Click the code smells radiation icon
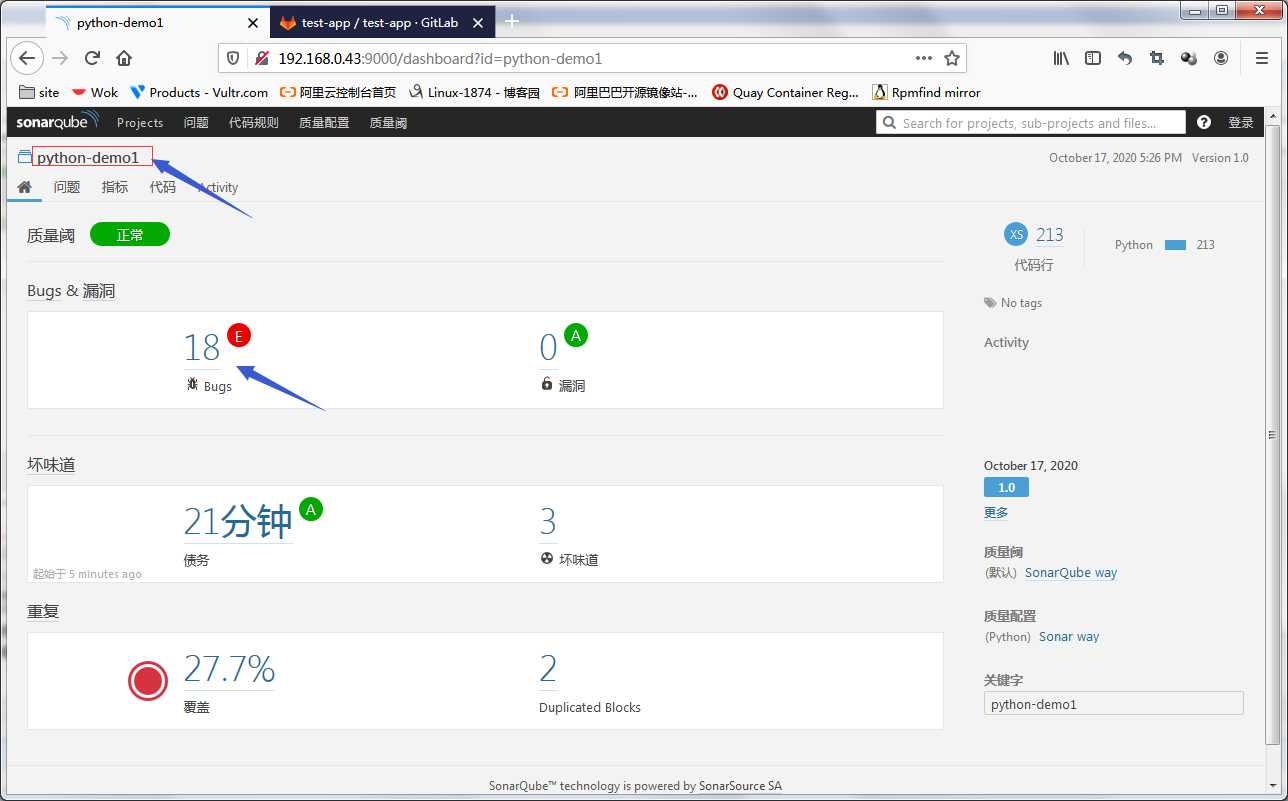1288x801 pixels. [546, 558]
